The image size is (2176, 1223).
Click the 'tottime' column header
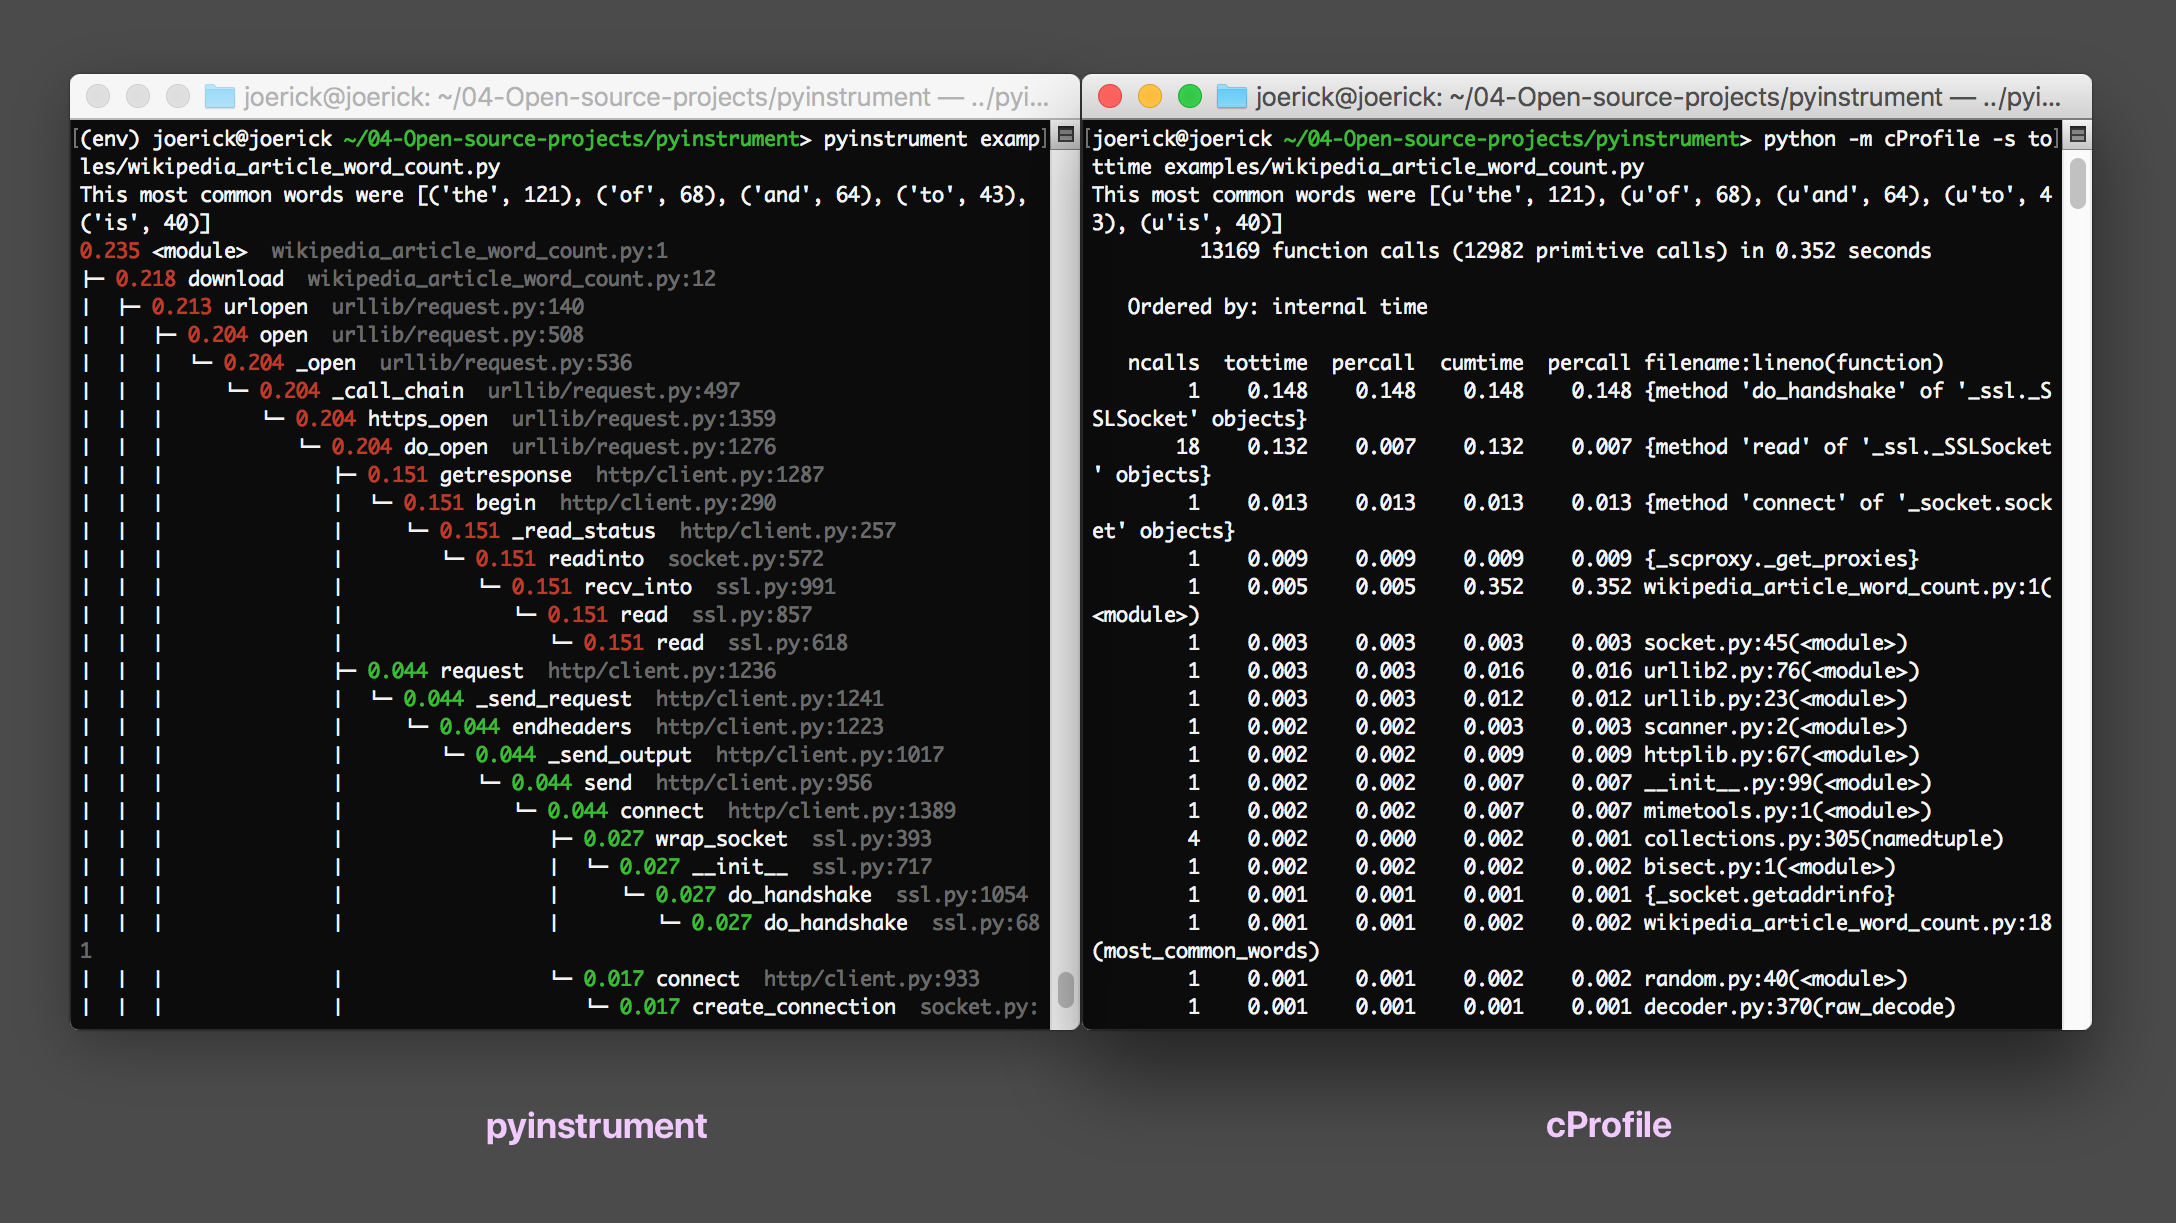pyautogui.click(x=1266, y=362)
